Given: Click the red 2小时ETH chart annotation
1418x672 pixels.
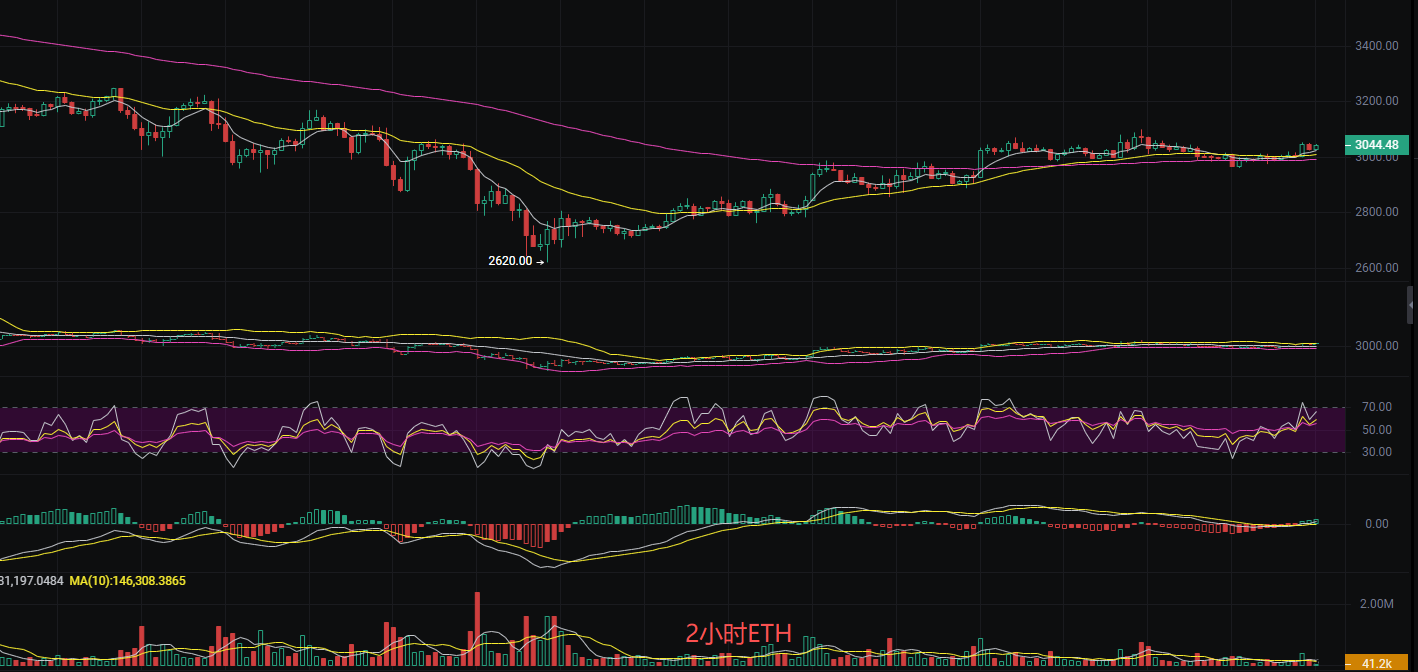Looking at the screenshot, I should coord(738,633).
